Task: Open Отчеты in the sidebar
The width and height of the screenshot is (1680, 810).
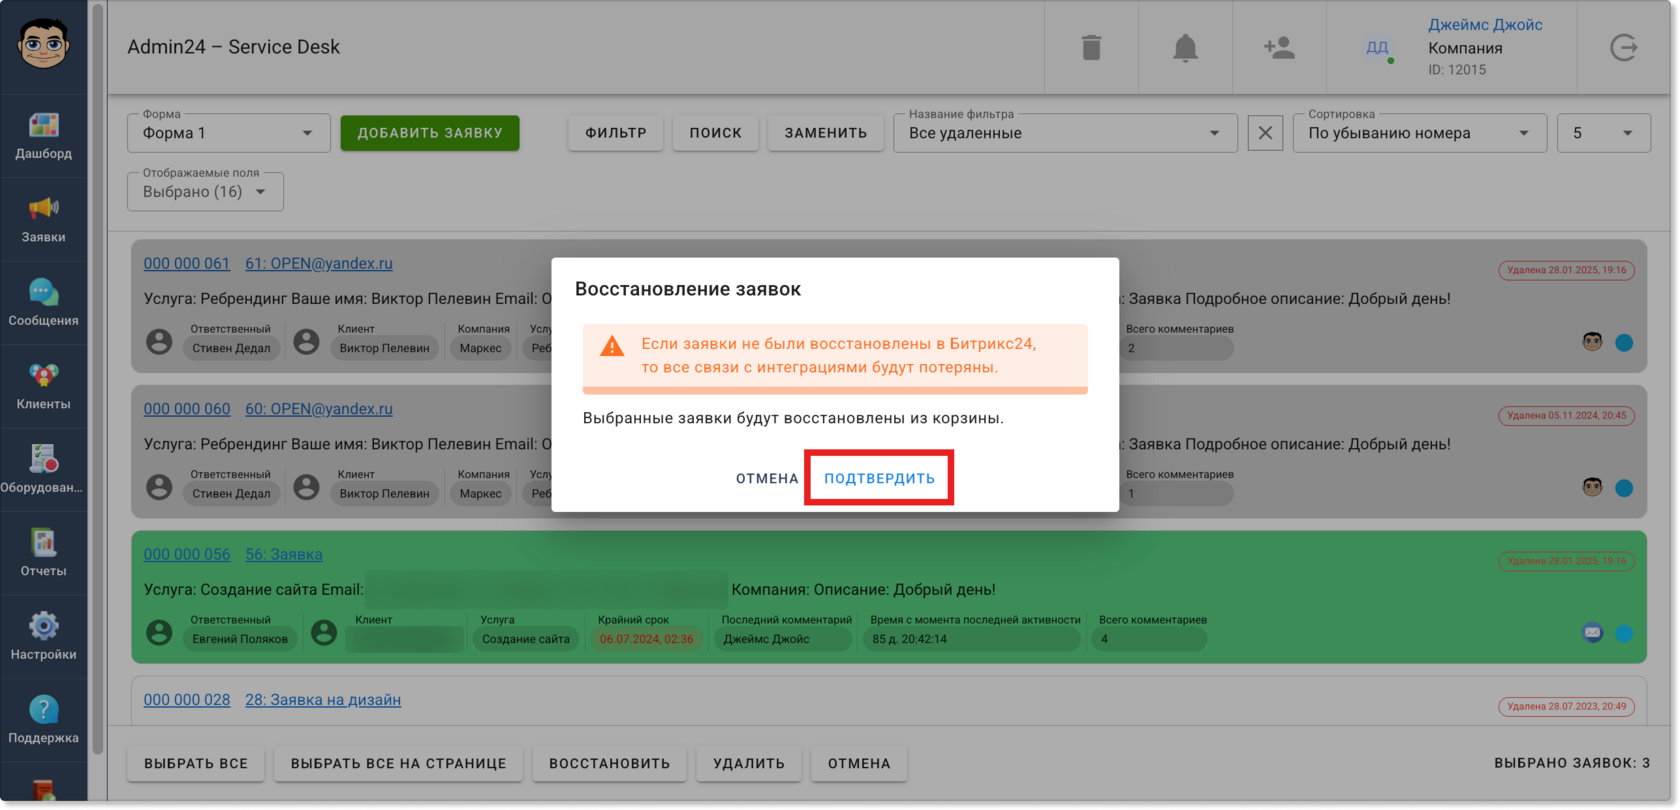Action: pyautogui.click(x=43, y=553)
